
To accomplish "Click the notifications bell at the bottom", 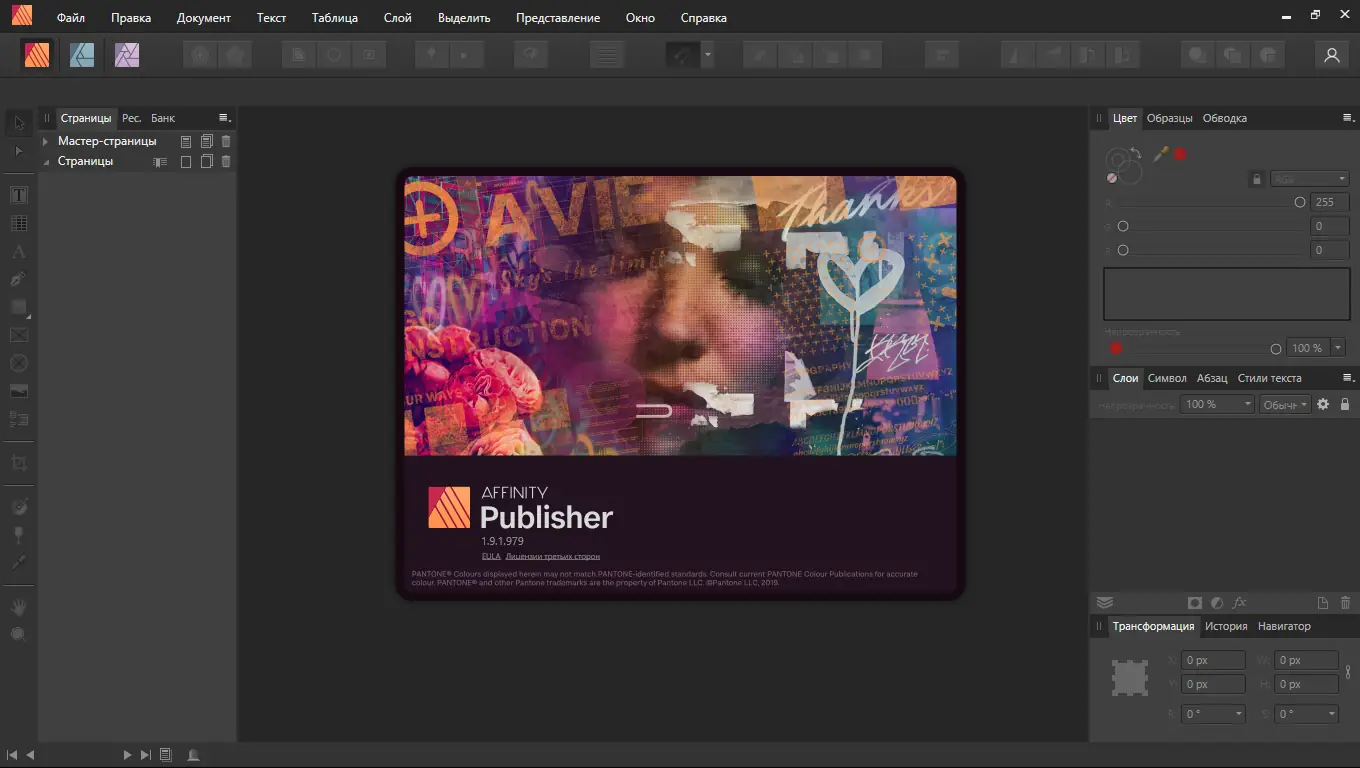I will 193,755.
